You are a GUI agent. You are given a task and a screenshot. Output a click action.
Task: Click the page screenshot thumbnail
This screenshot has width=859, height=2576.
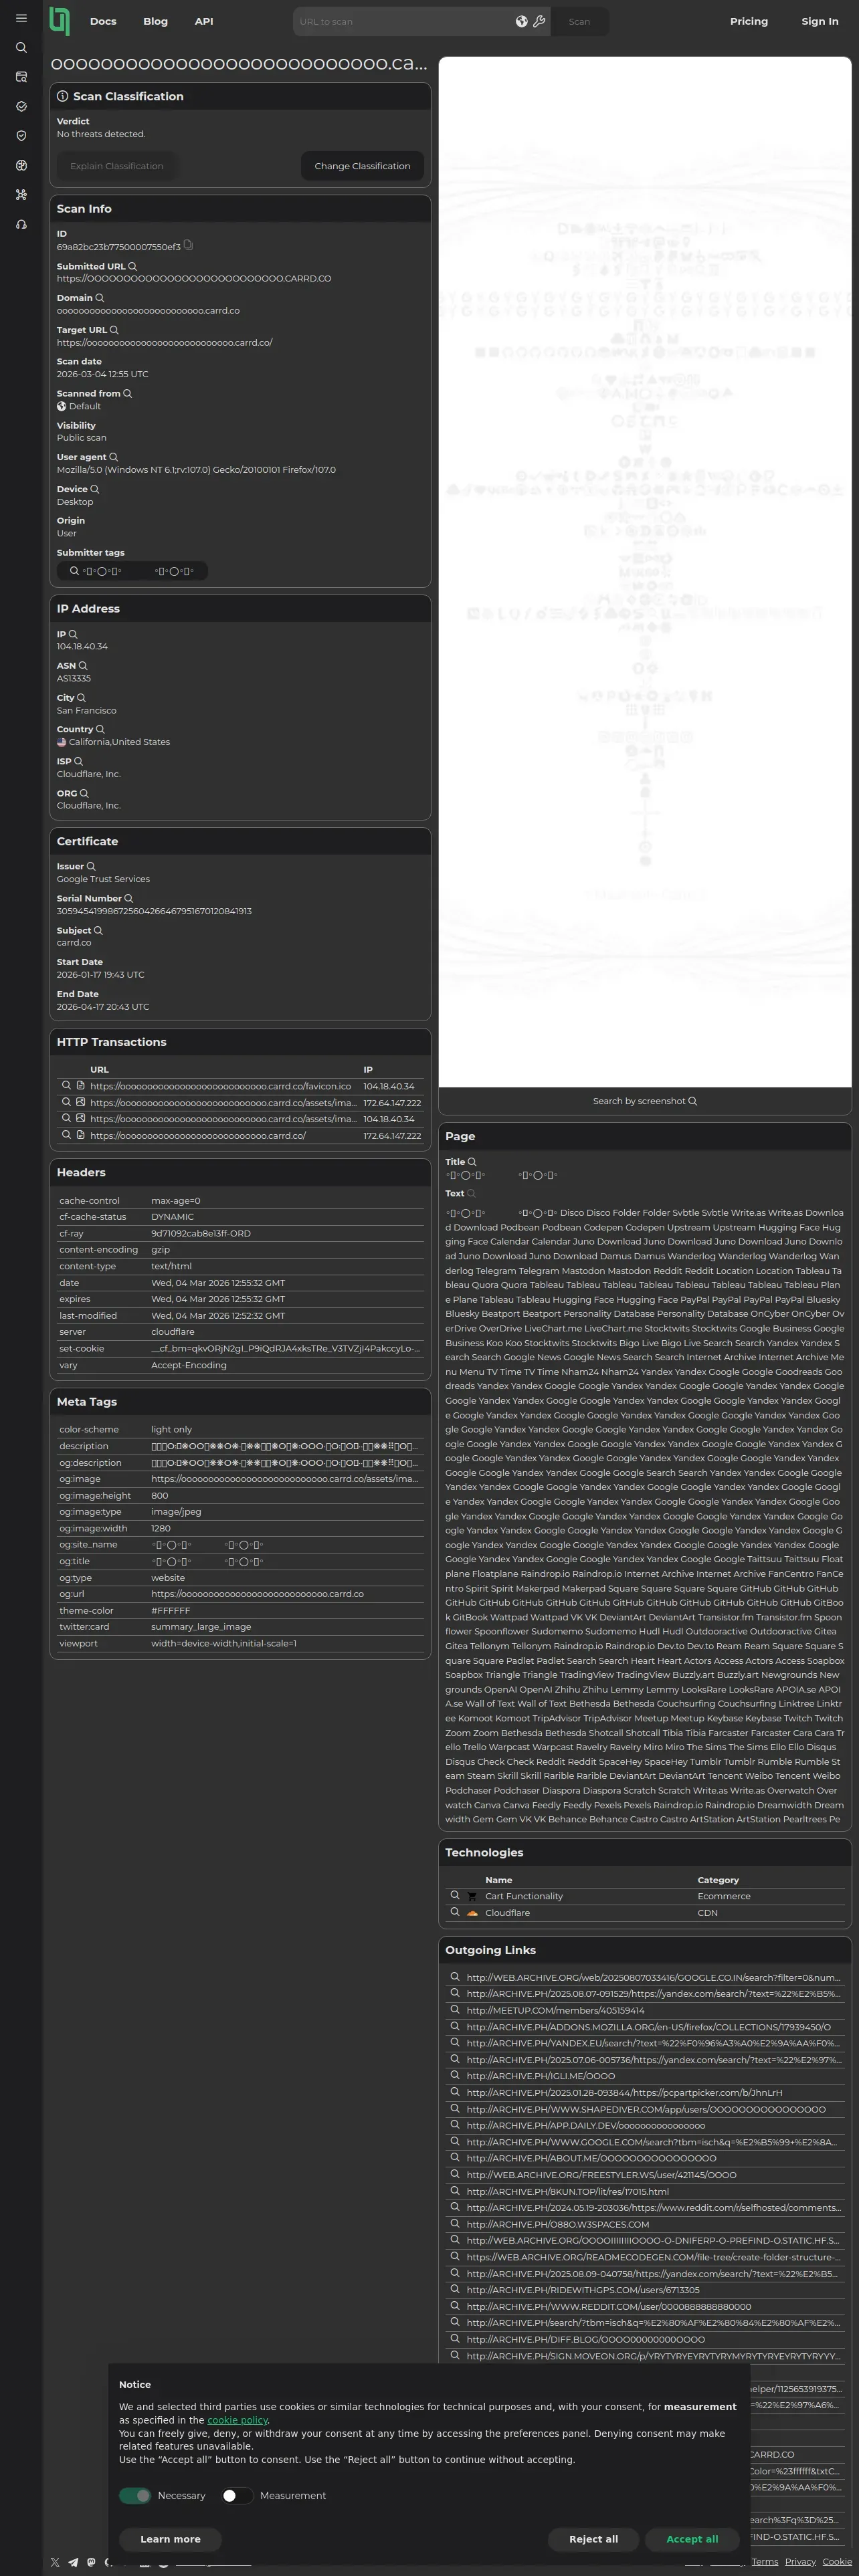[x=645, y=572]
